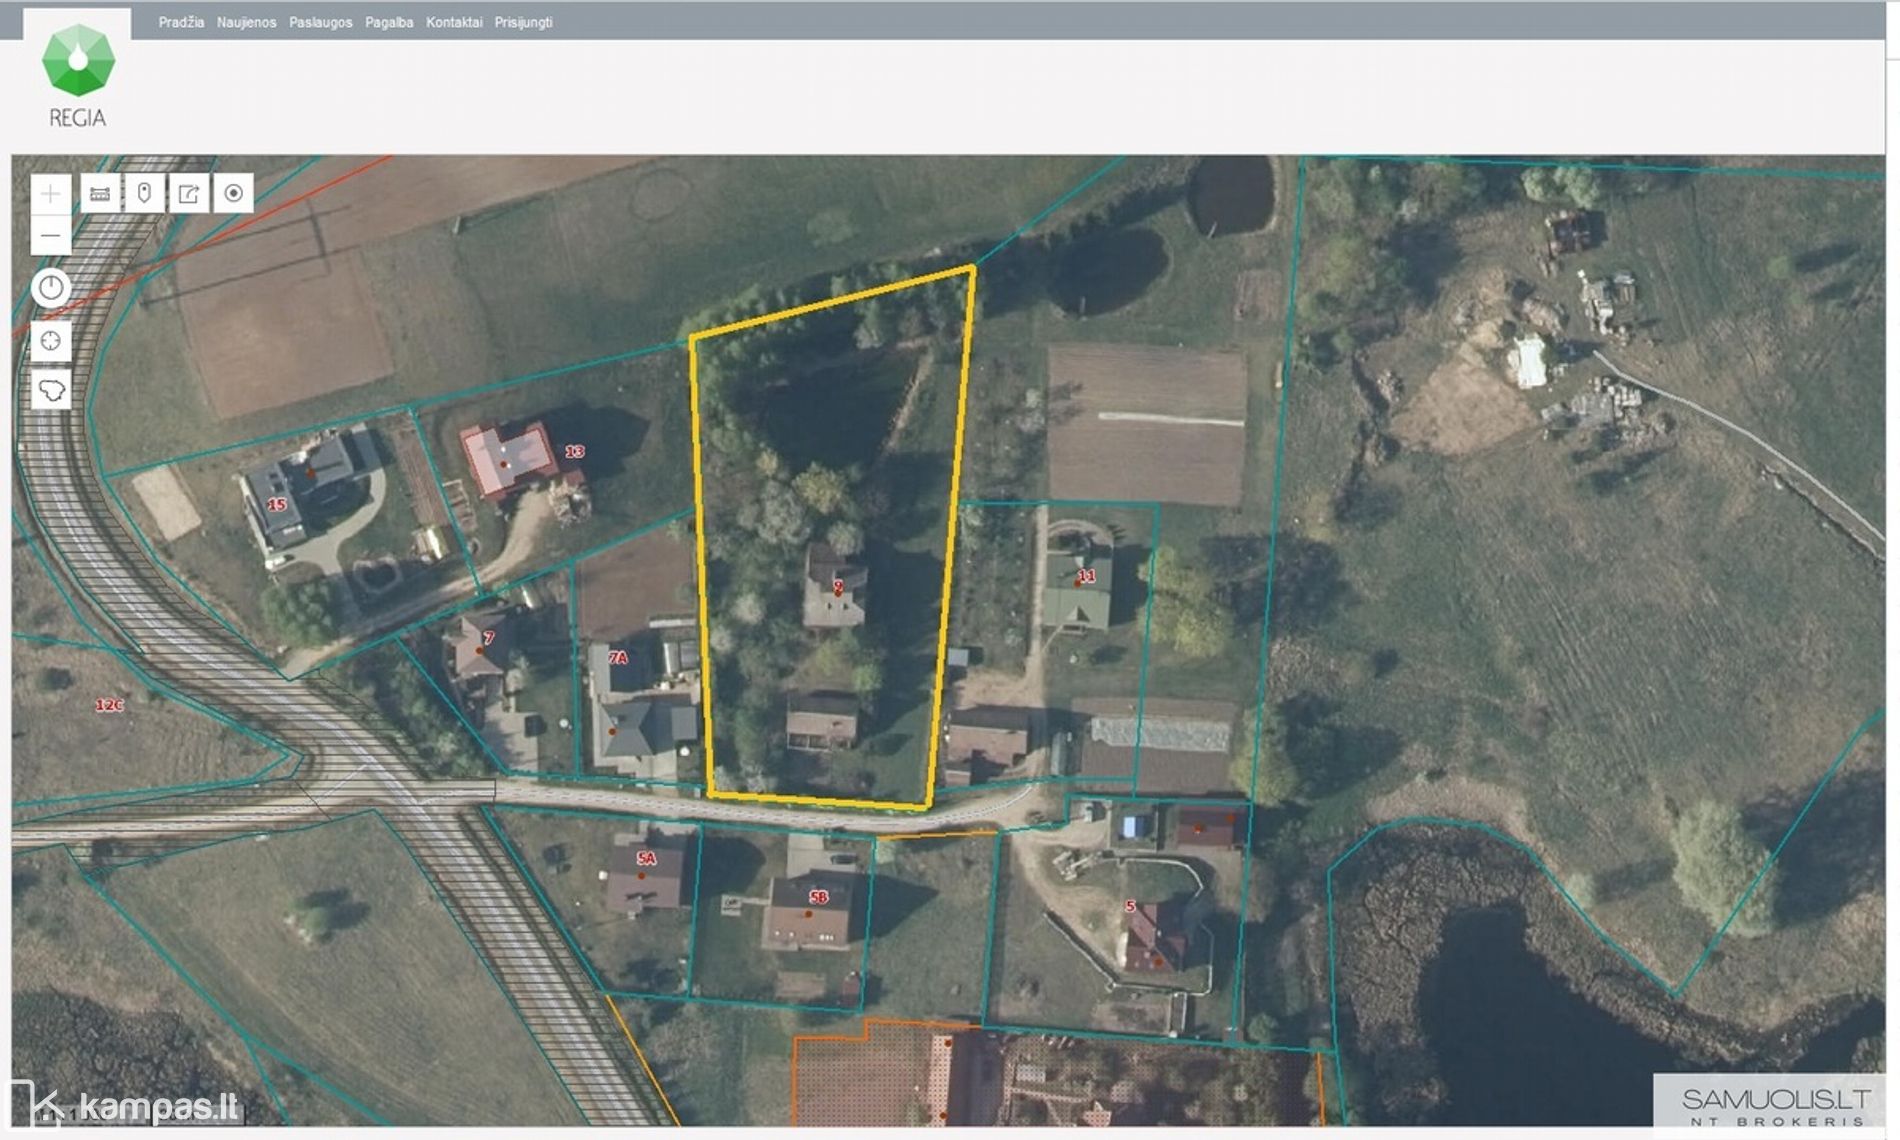Locate my position with crosshair icon

tap(51, 342)
